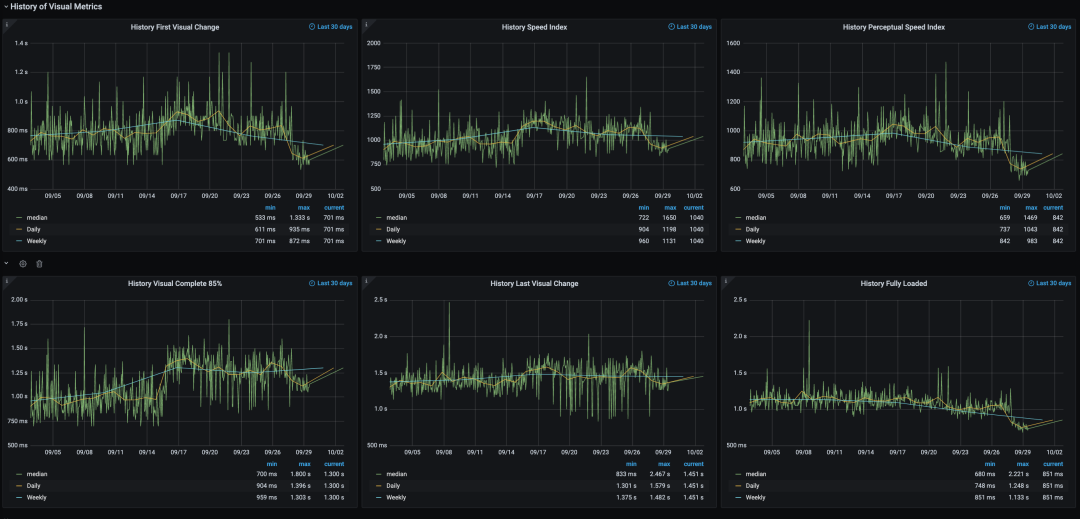Toggle Weekly series in Speed Index legend

tap(396, 241)
